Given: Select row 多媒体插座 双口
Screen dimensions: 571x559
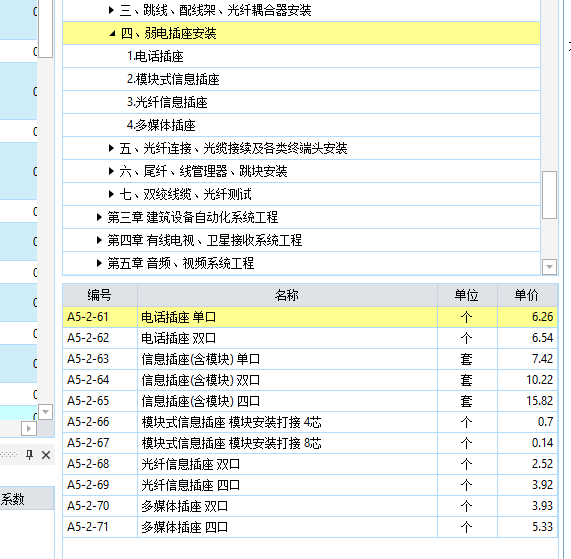Looking at the screenshot, I should pos(310,506).
